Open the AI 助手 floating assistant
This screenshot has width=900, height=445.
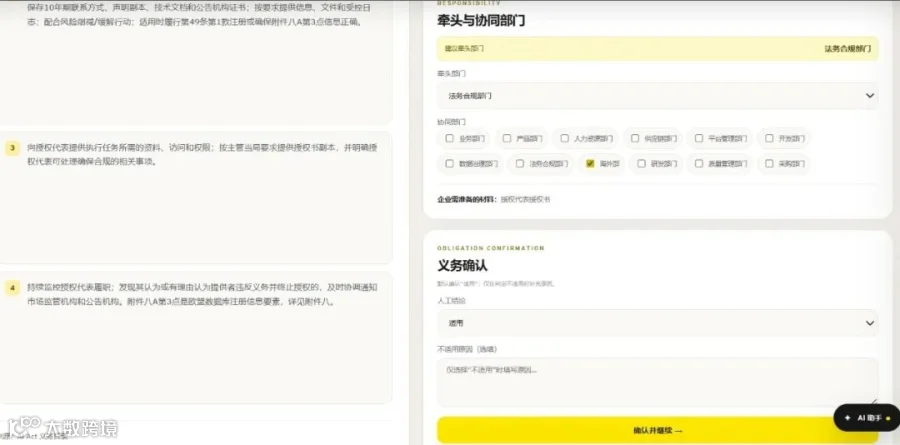(866, 418)
